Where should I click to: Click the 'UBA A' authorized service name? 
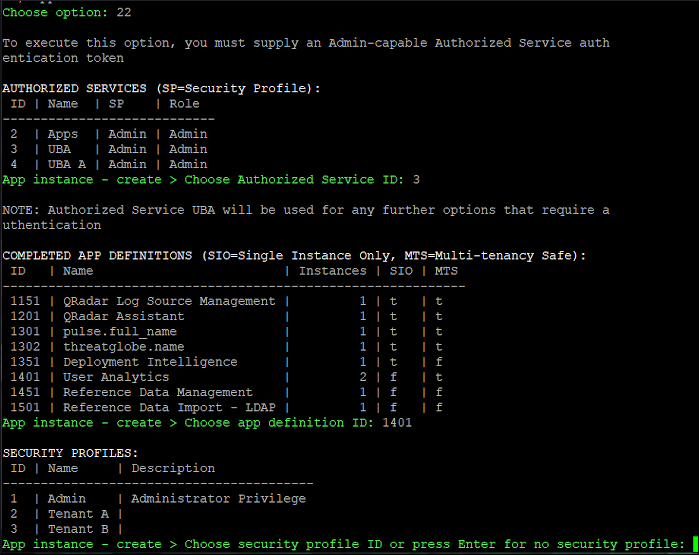pyautogui.click(x=67, y=164)
